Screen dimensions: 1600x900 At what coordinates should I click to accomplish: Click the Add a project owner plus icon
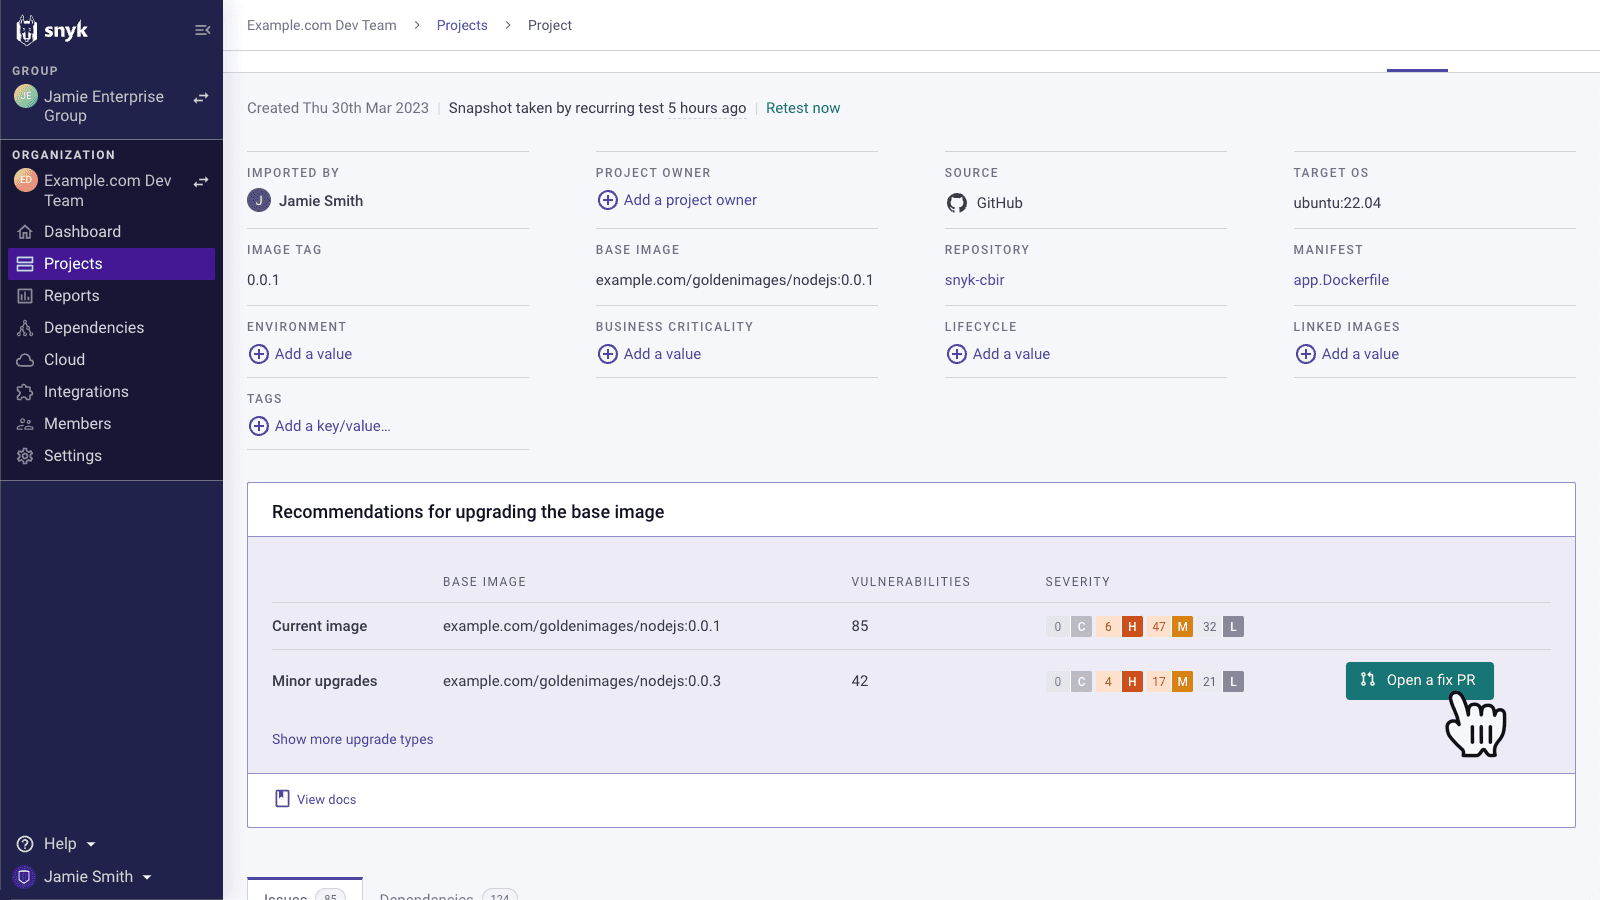[608, 200]
